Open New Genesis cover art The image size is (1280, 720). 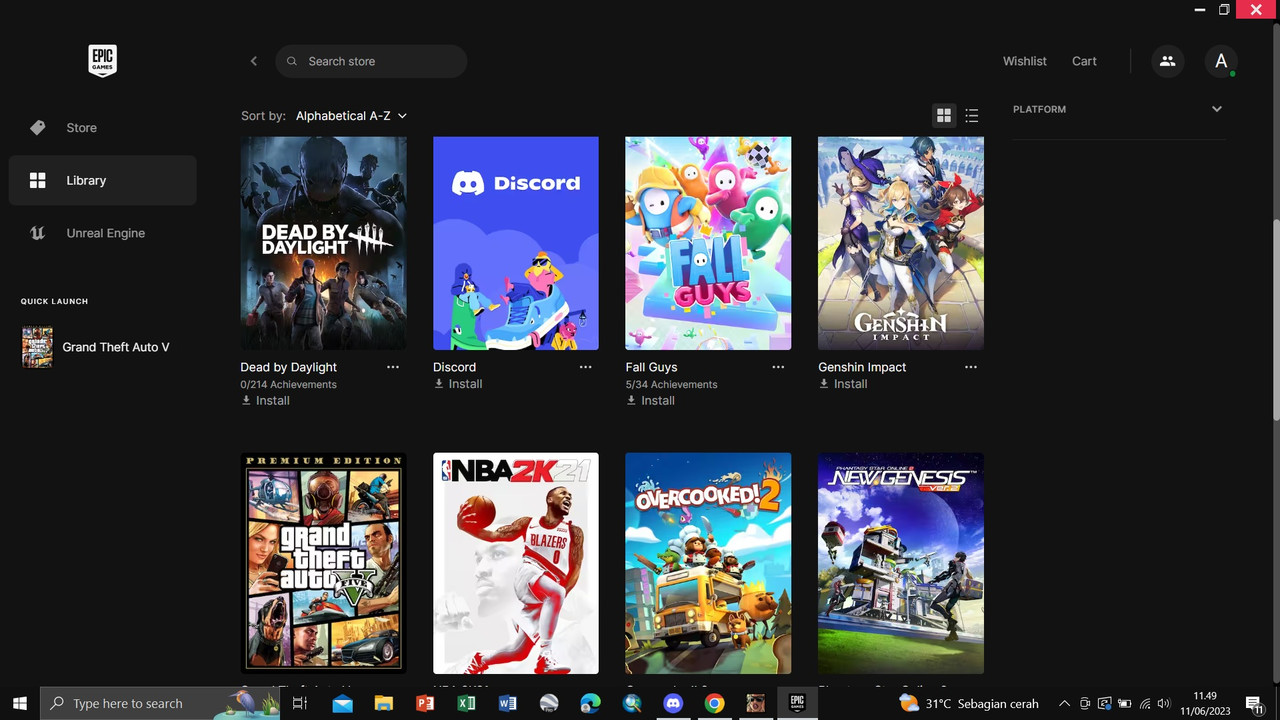tap(901, 563)
